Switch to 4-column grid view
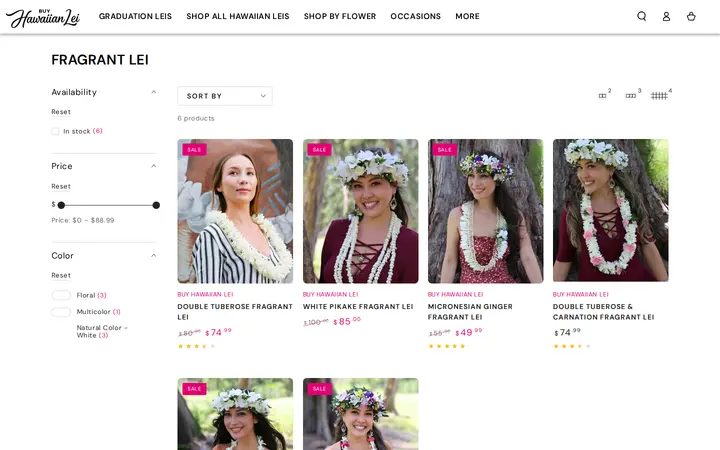 pyautogui.click(x=661, y=94)
